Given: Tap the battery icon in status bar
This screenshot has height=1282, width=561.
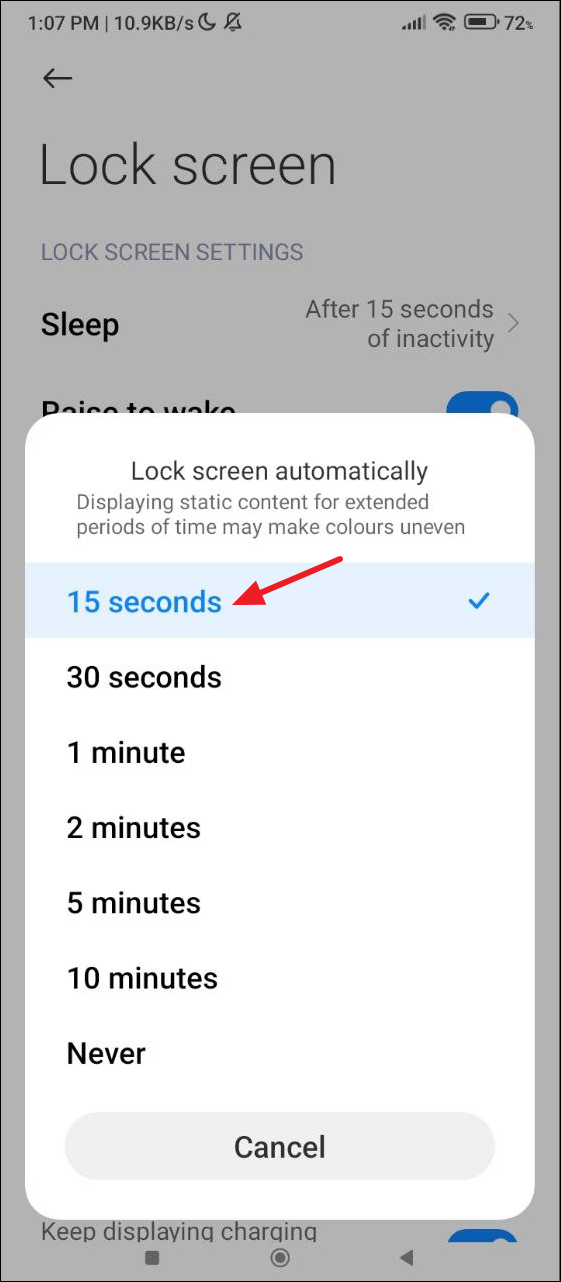Looking at the screenshot, I should coord(482,21).
